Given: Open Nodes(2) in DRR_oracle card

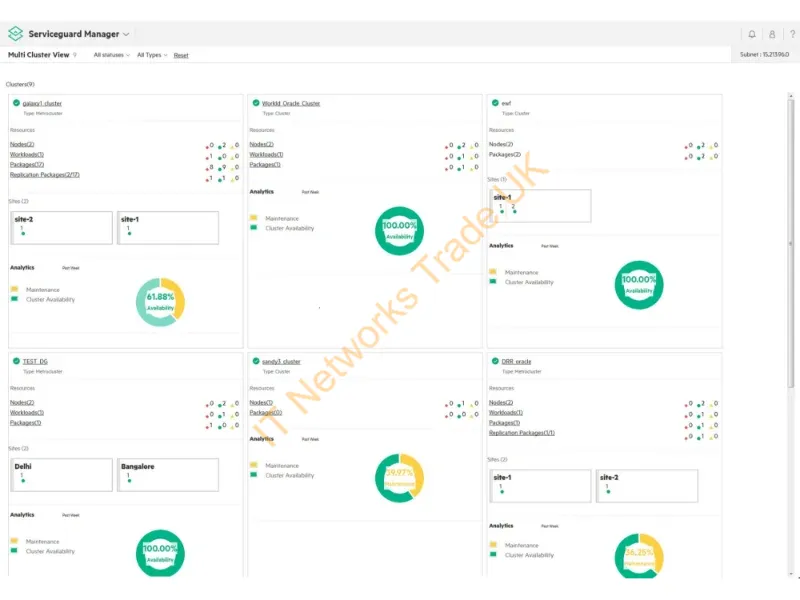Looking at the screenshot, I should click(501, 403).
